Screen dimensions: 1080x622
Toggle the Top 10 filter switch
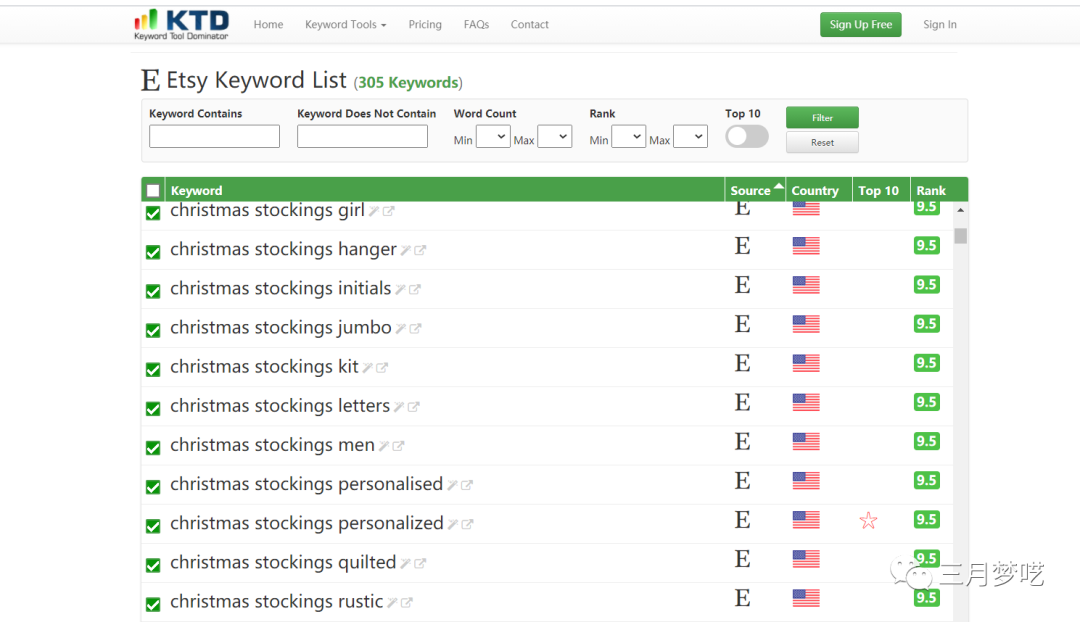(746, 137)
